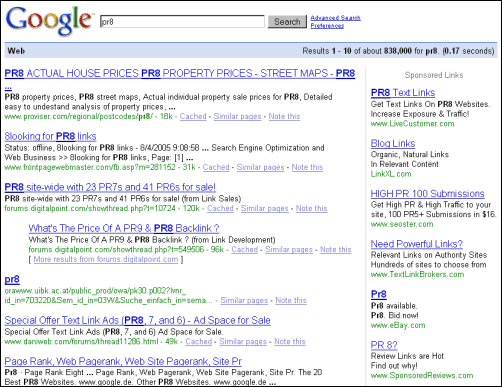Image resolution: width=502 pixels, height=387 pixels.
Task: Click the www.seoster.com URL text
Action: tap(402, 224)
